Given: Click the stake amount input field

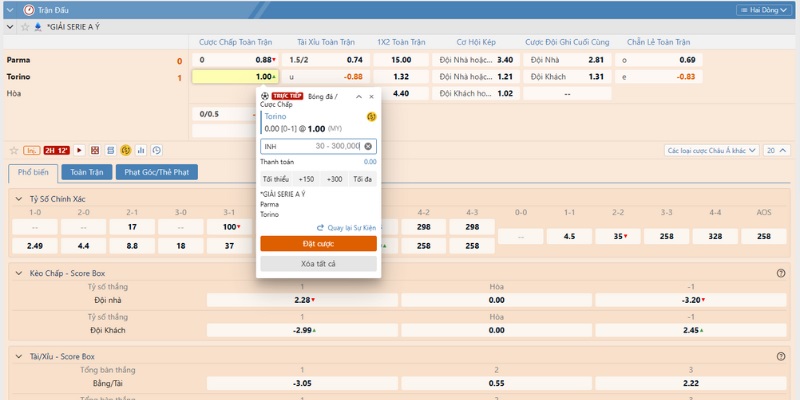Looking at the screenshot, I should (x=310, y=146).
